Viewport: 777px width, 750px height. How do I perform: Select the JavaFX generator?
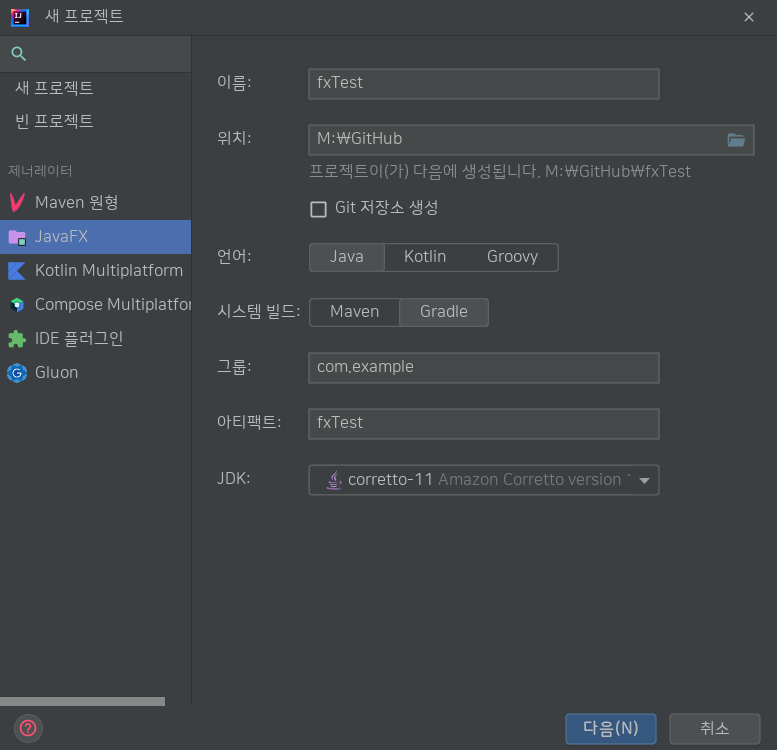(95, 237)
